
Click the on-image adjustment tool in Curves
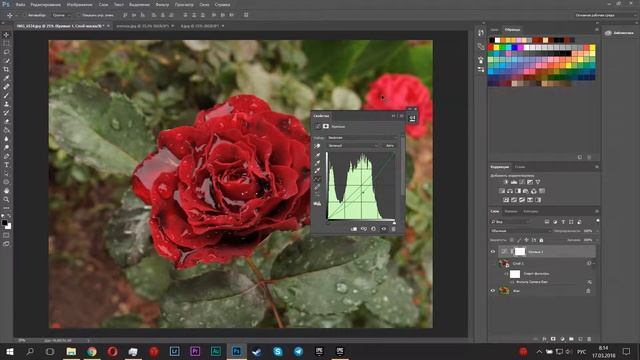[317, 146]
